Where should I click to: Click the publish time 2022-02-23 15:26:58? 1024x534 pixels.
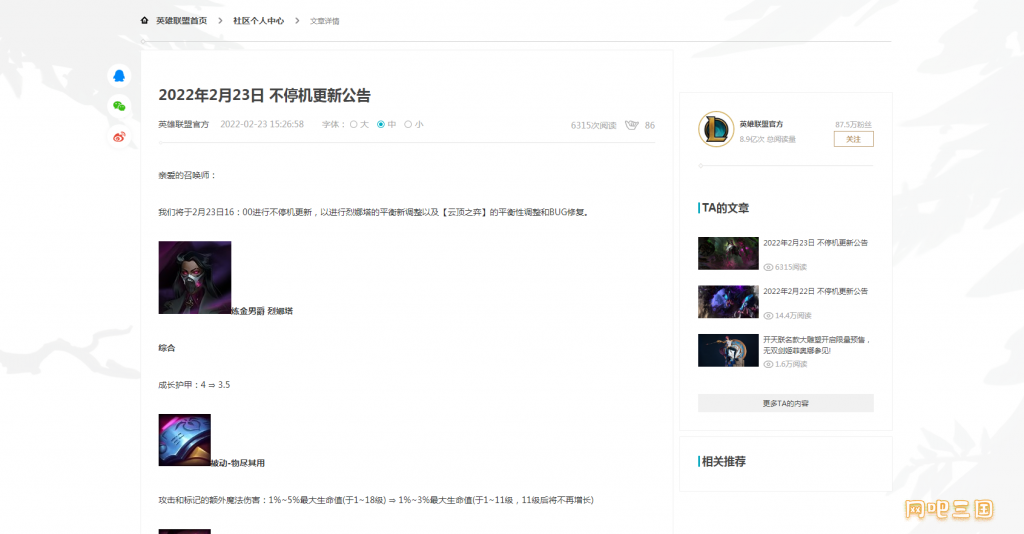(x=262, y=124)
